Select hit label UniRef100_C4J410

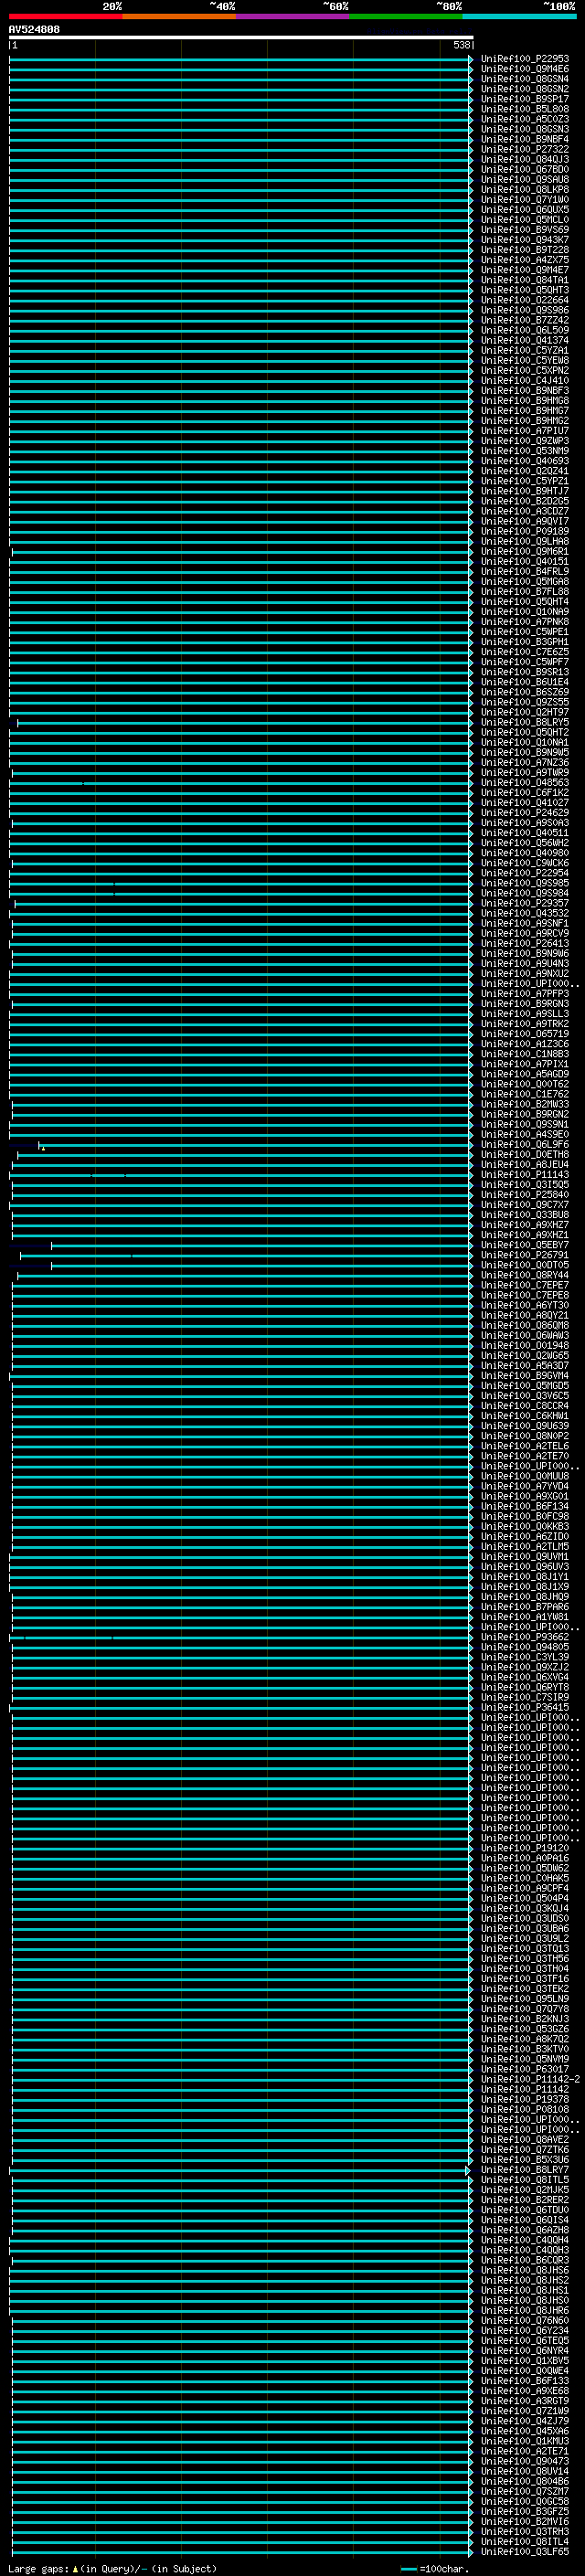(524, 380)
